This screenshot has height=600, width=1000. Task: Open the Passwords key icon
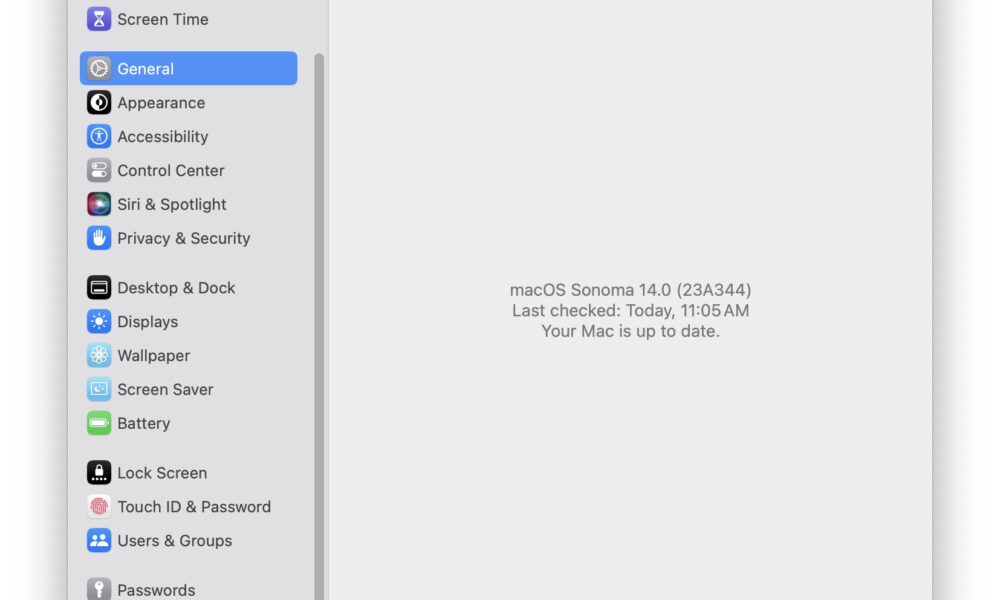(x=99, y=589)
